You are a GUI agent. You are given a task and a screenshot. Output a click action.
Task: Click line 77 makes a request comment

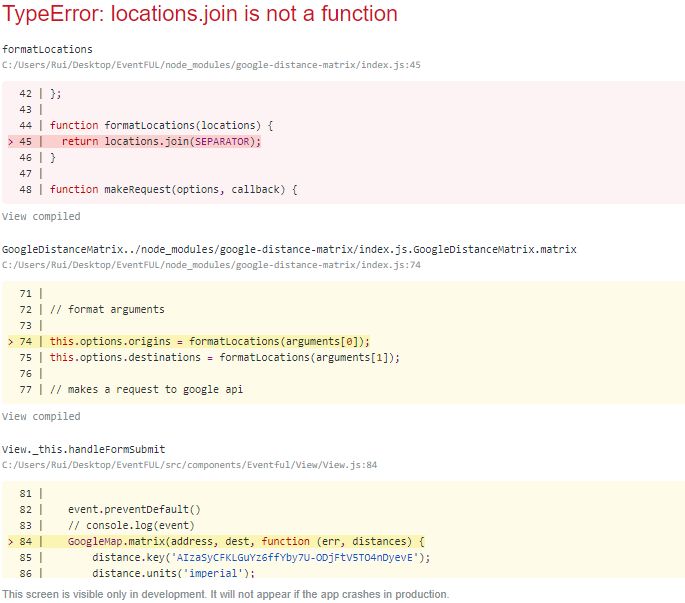[x=146, y=389]
